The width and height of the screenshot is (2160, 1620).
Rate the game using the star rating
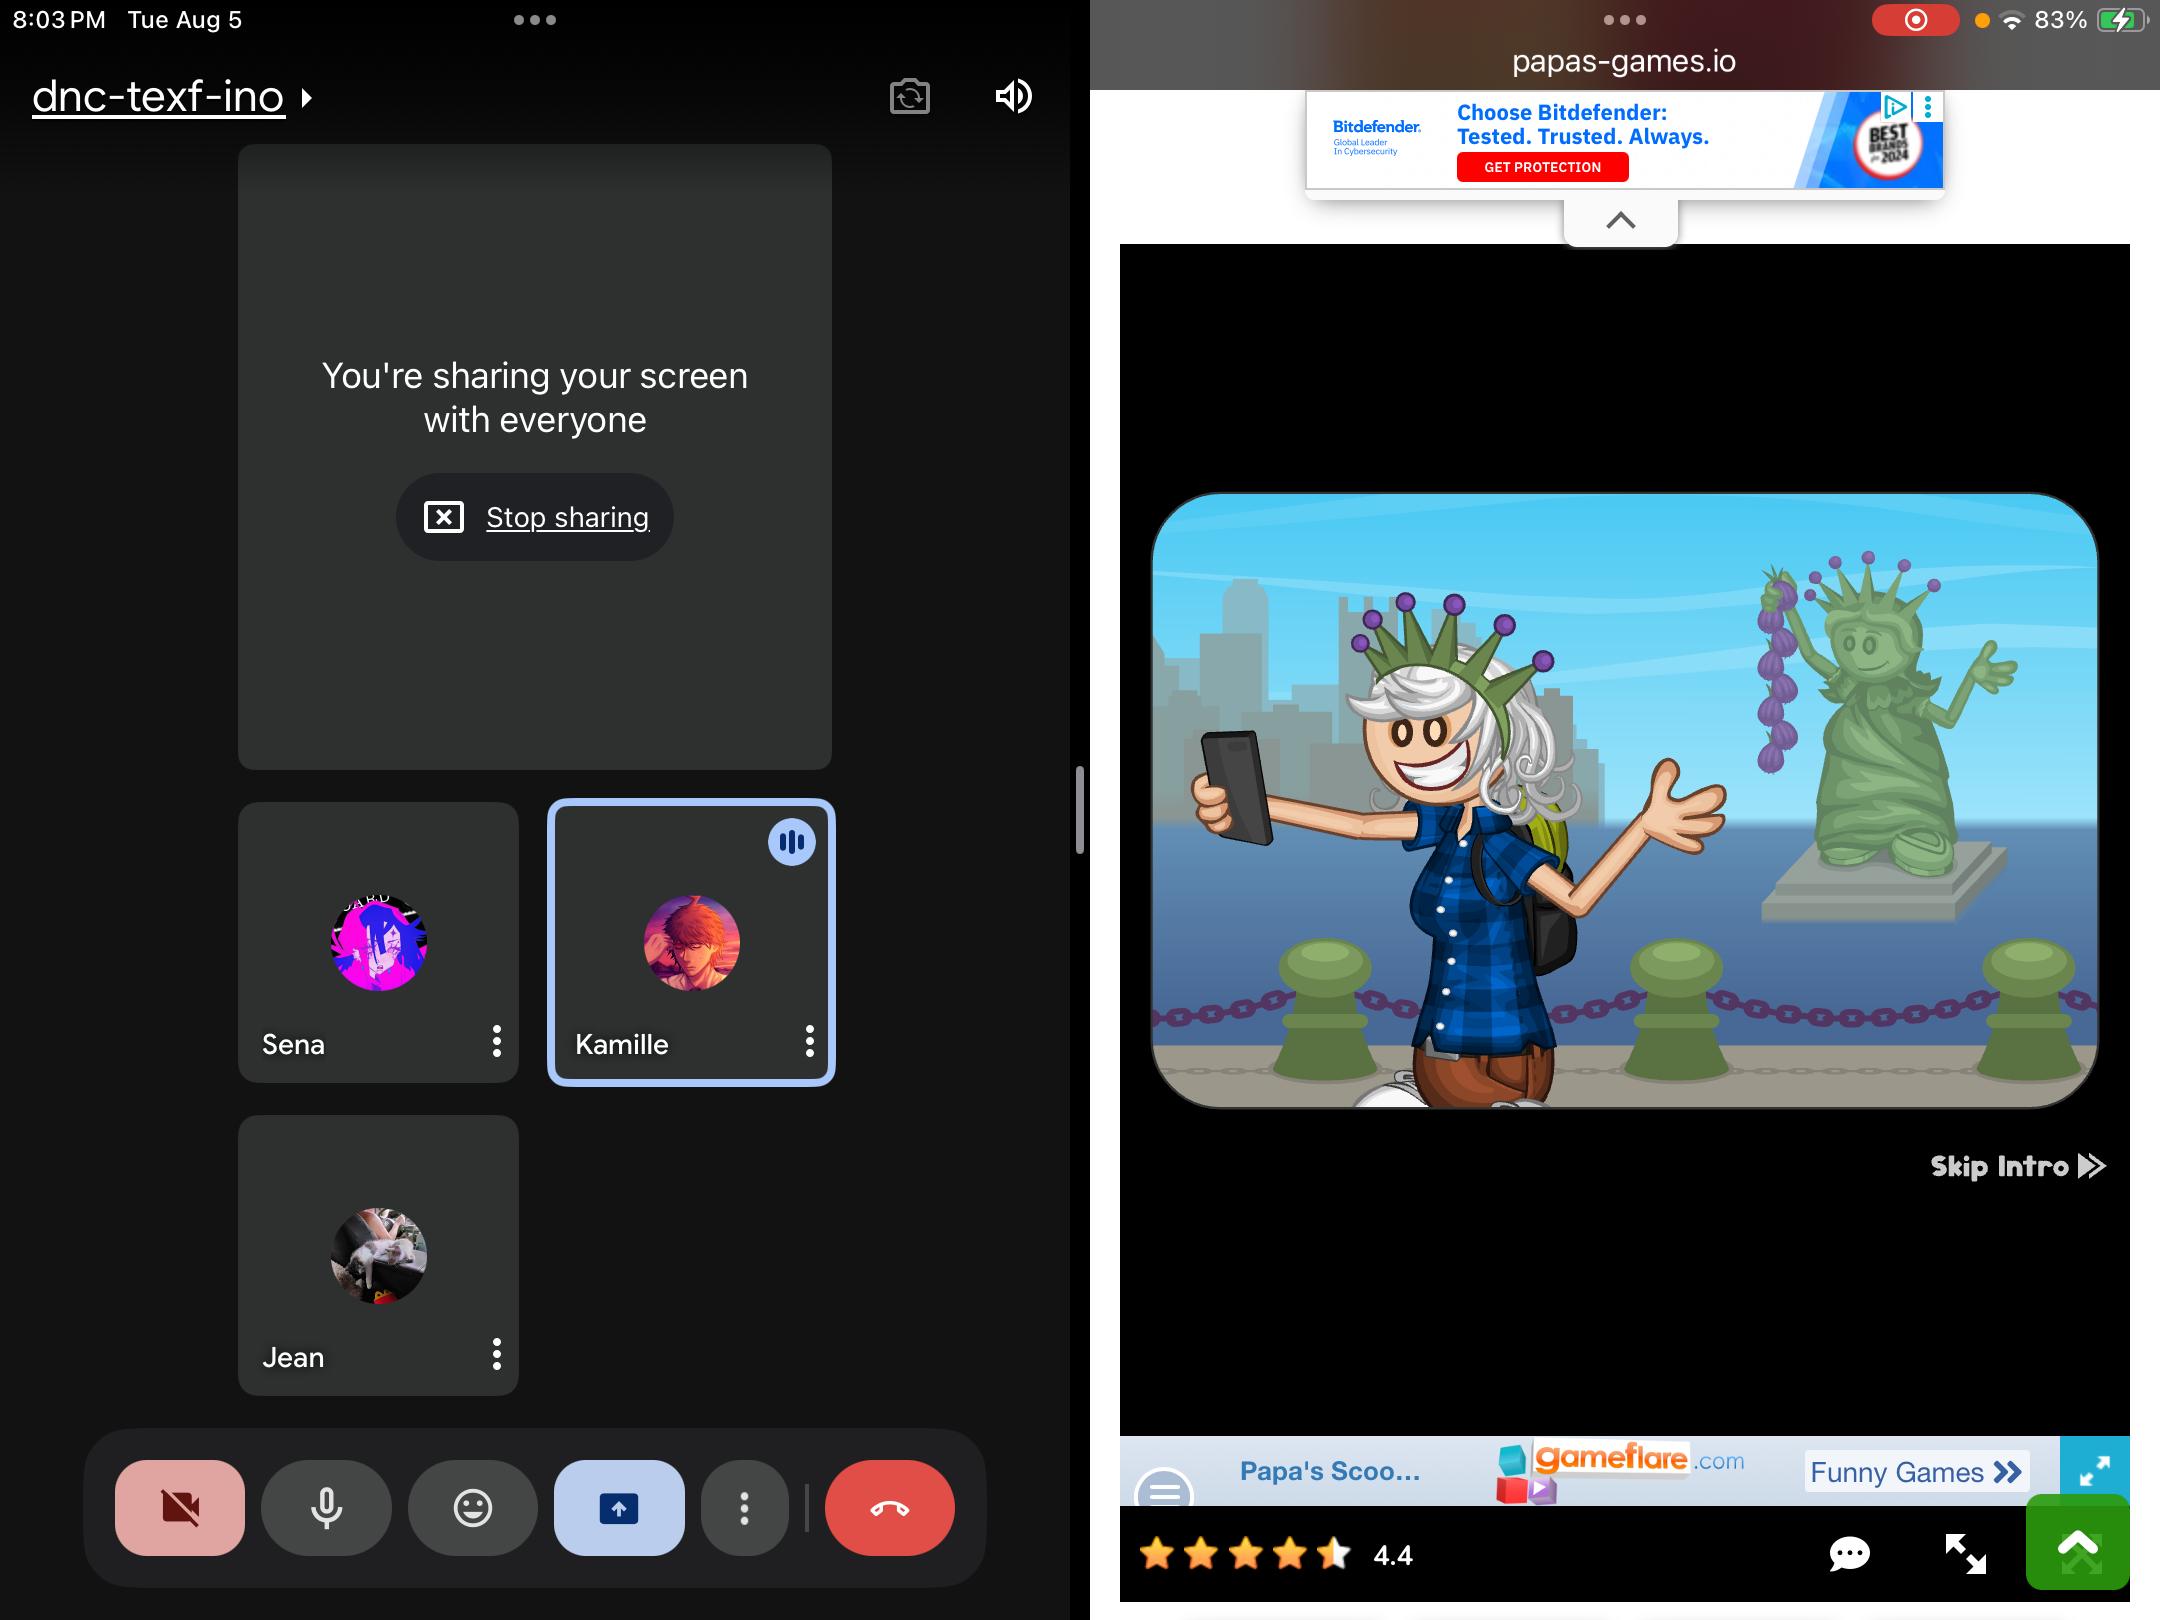pos(1246,1554)
